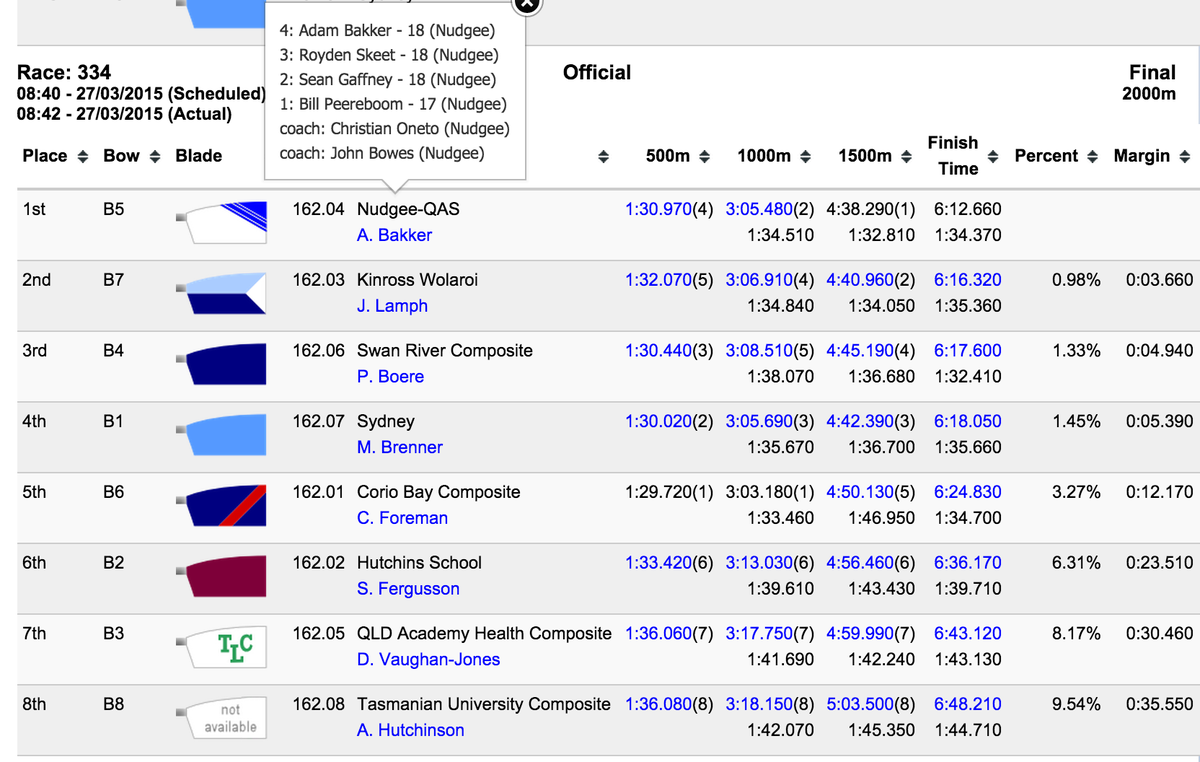Click entry number 162.08
This screenshot has height=762, width=1200.
point(318,705)
